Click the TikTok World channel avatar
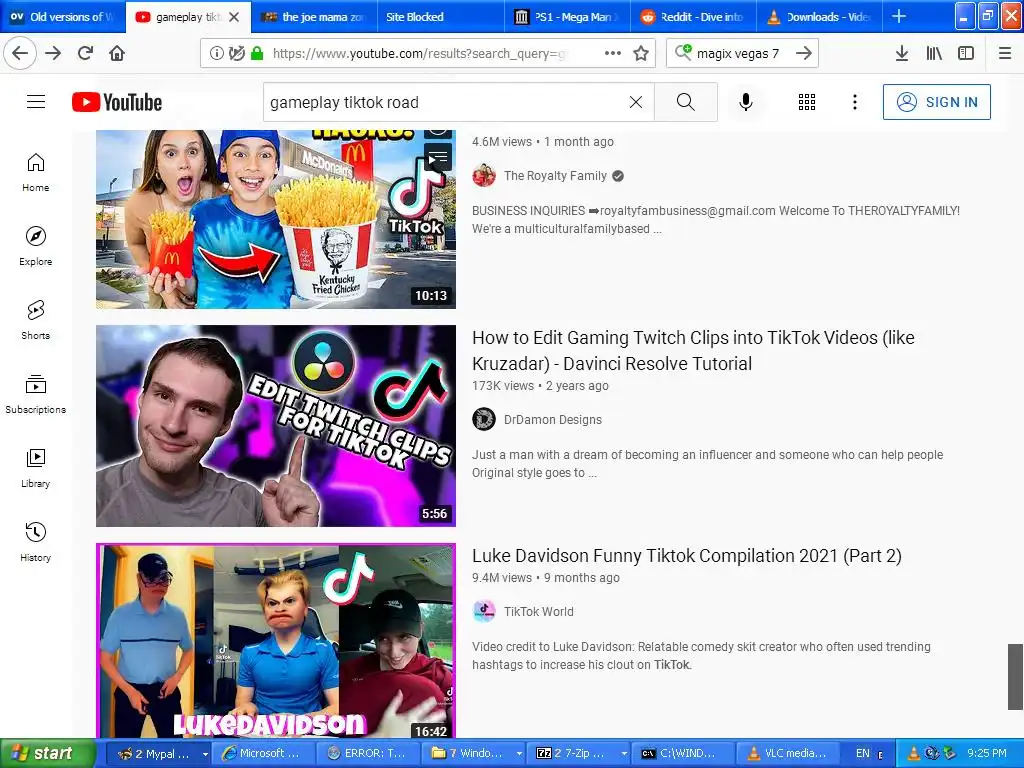This screenshot has height=768, width=1024. click(484, 611)
